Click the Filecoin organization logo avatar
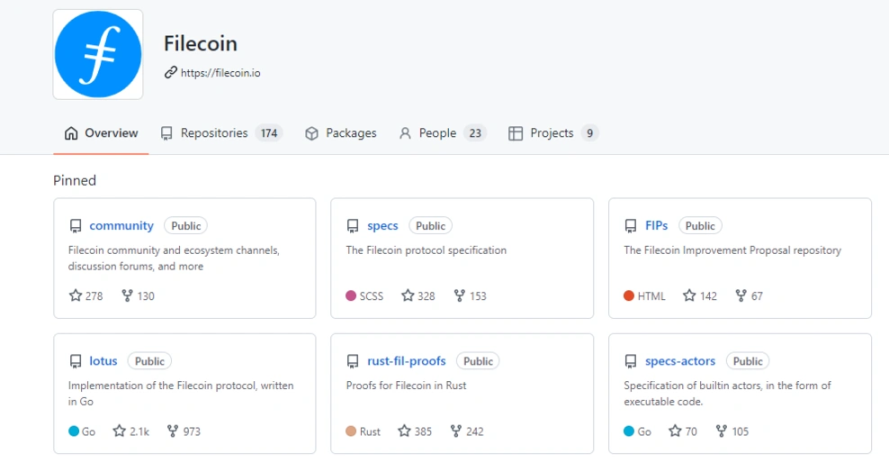 coord(98,55)
